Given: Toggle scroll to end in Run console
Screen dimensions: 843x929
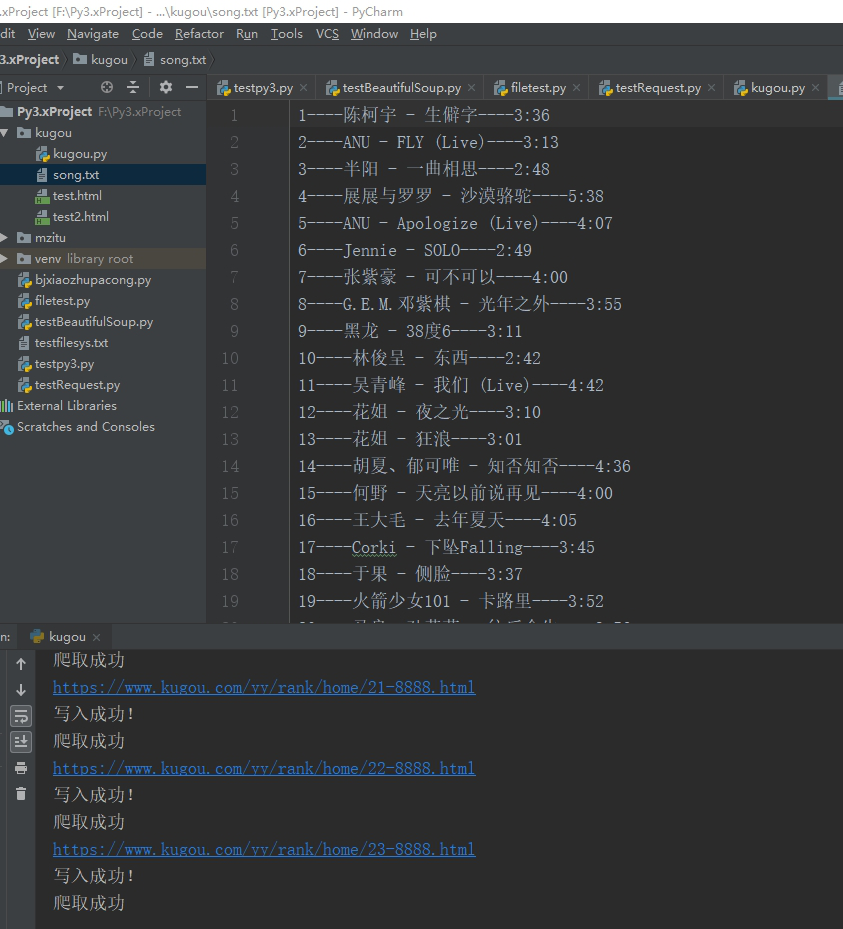Looking at the screenshot, I should click(21, 742).
